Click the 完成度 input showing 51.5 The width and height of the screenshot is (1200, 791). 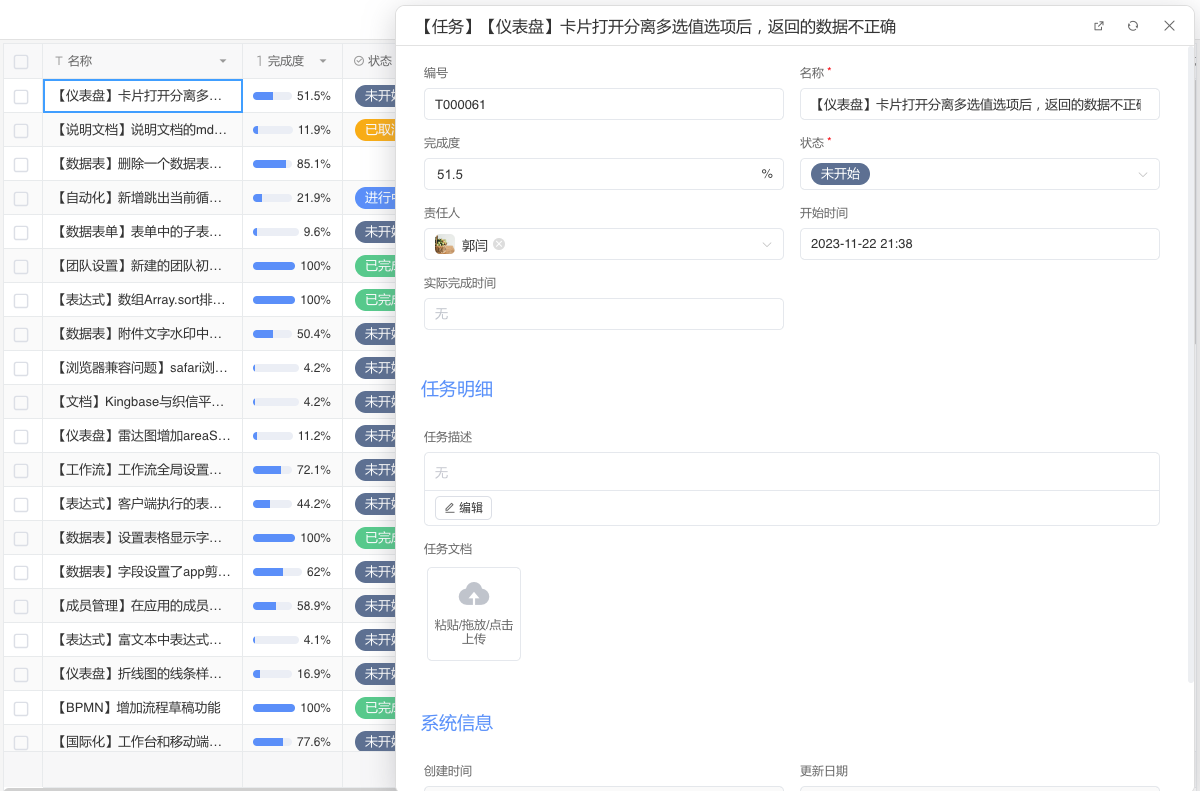pyautogui.click(x=590, y=174)
